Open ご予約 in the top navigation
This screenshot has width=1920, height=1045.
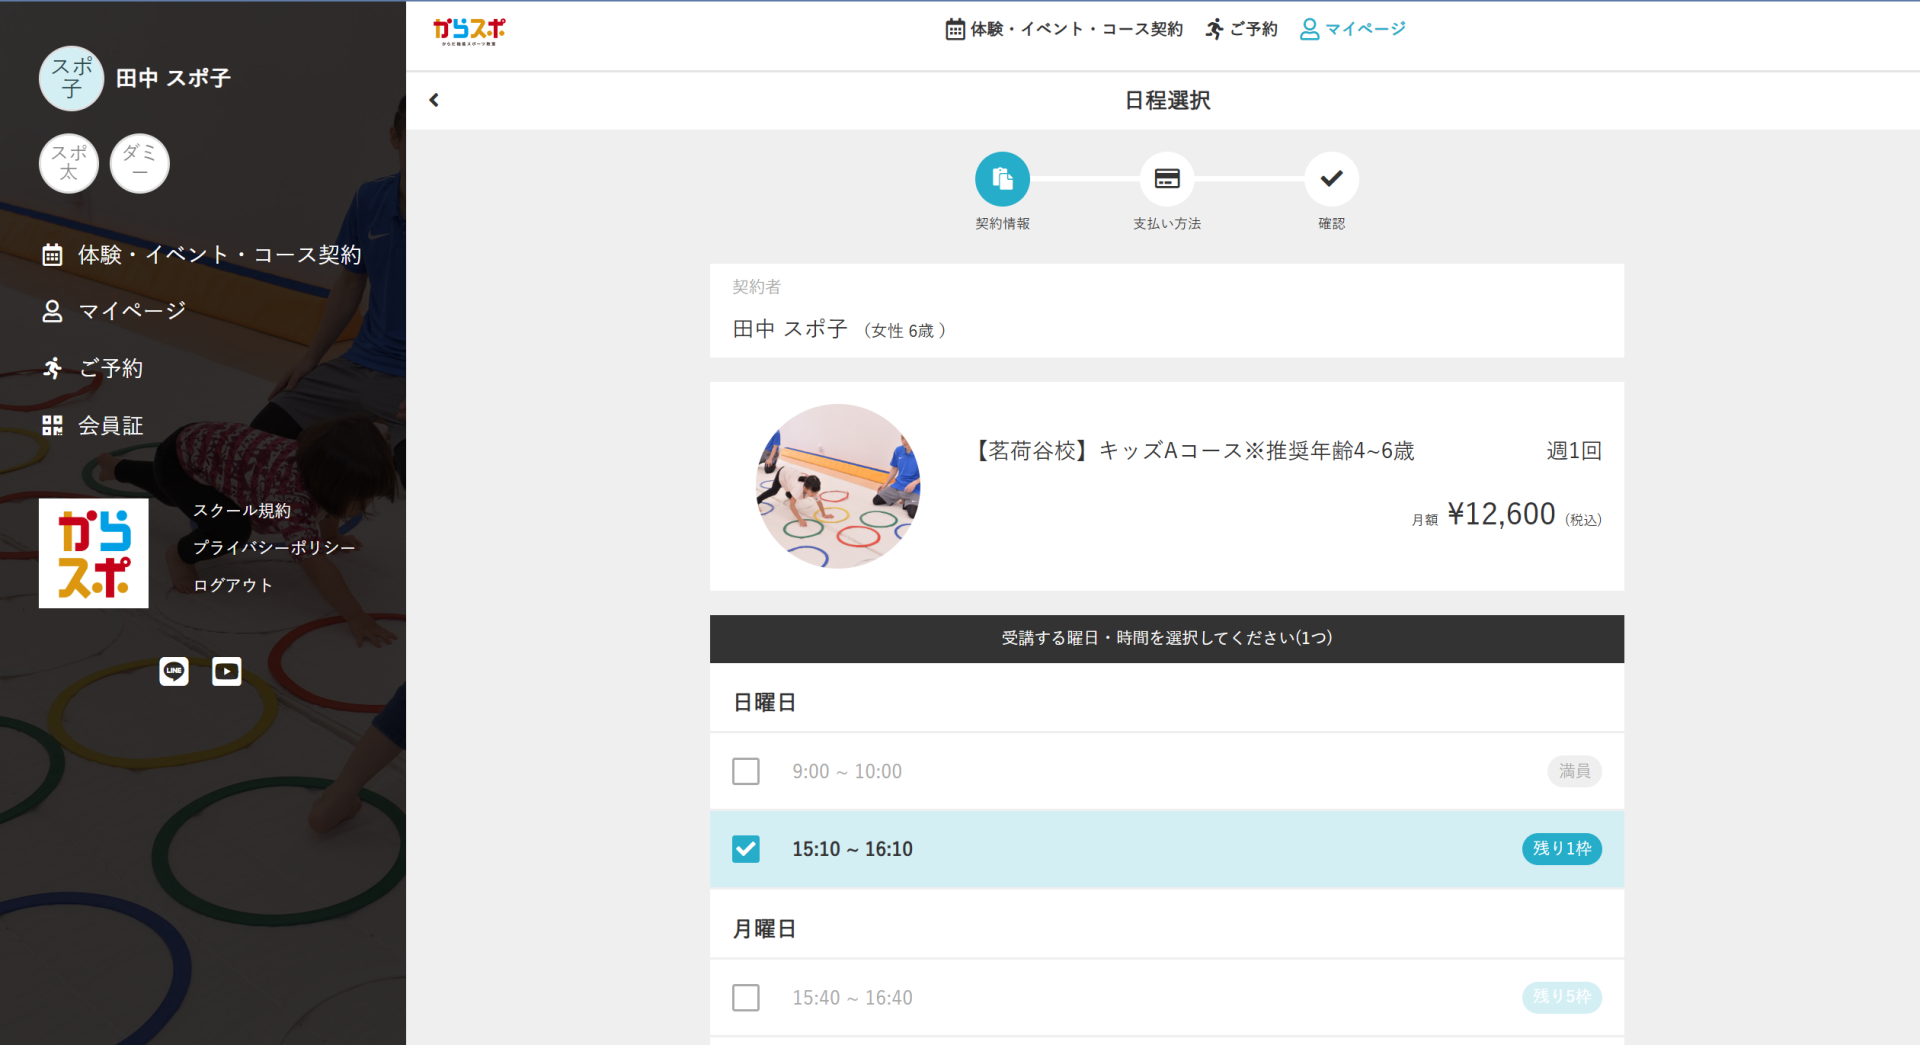coord(1242,29)
